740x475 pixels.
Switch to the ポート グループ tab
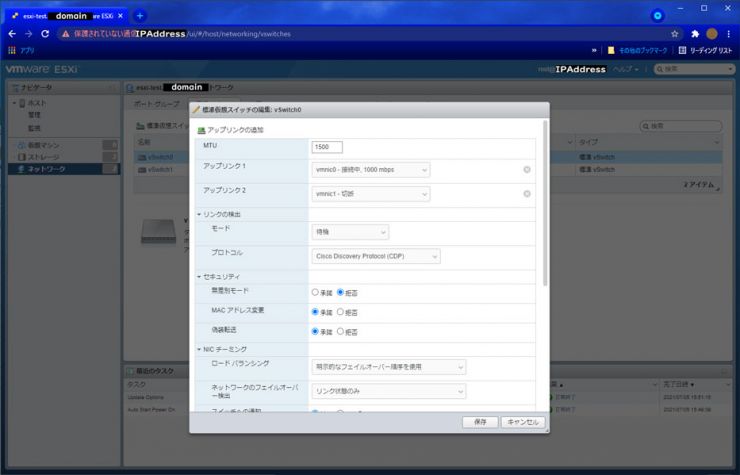pos(157,103)
